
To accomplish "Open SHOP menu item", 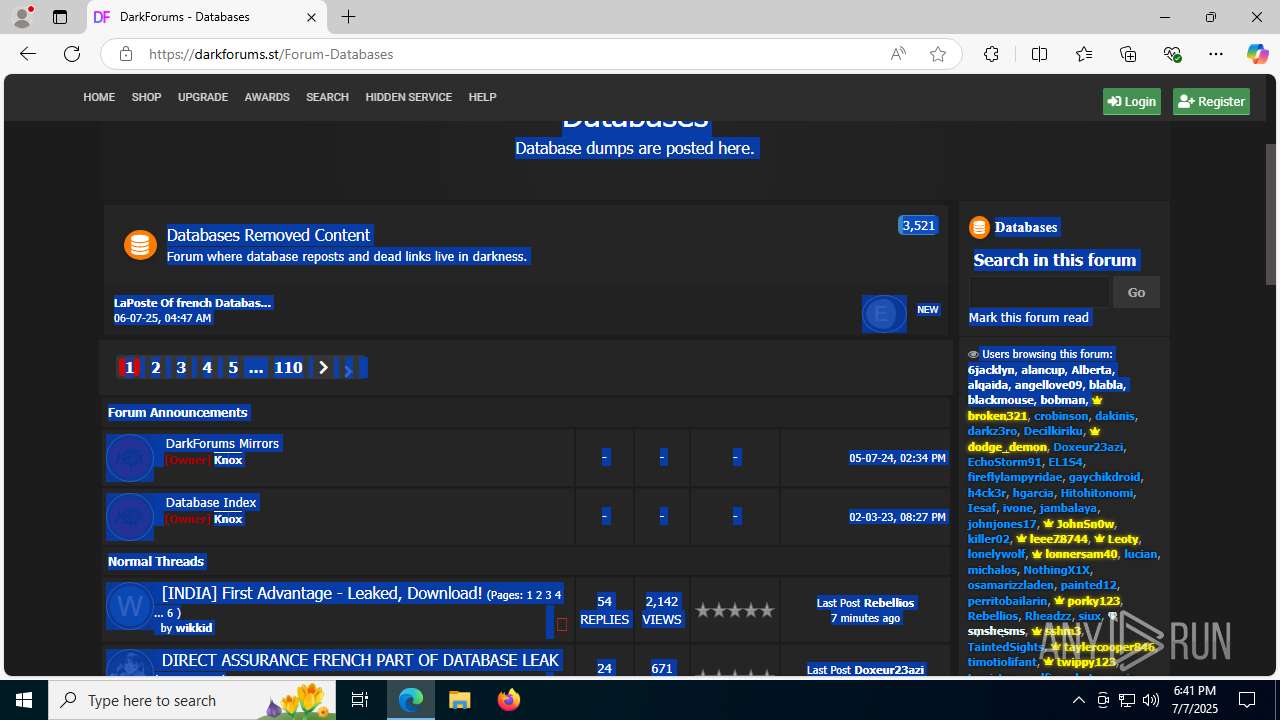I will click(x=146, y=97).
